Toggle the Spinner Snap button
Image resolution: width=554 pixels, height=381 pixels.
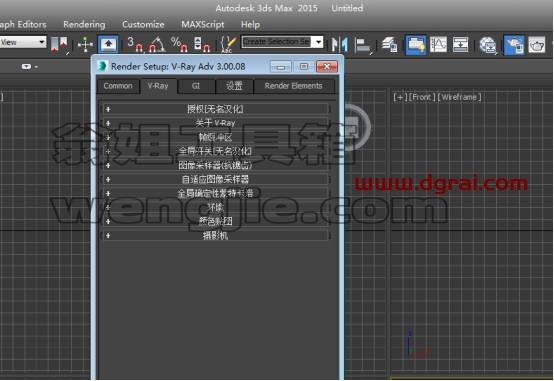coord(202,45)
